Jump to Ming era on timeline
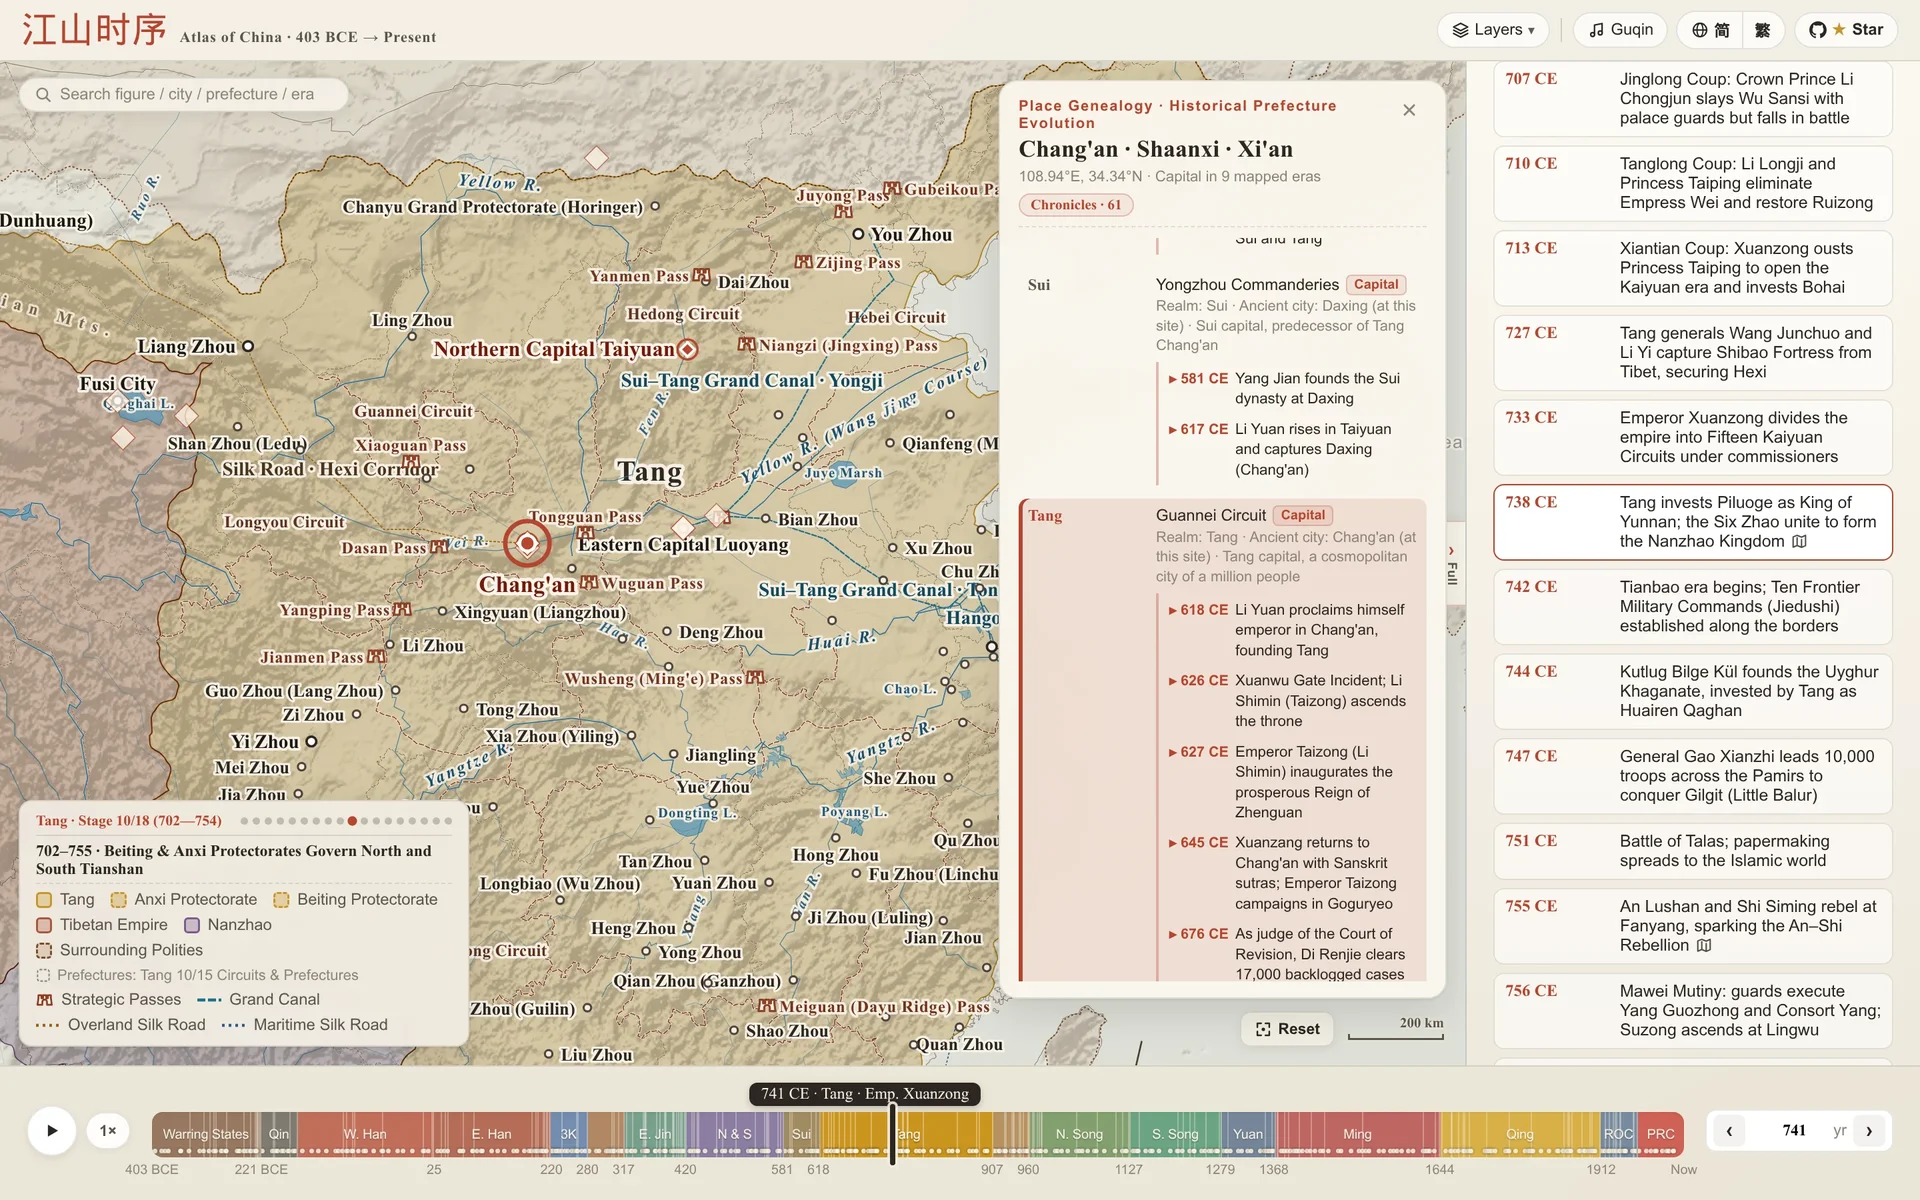 pyautogui.click(x=1357, y=1134)
